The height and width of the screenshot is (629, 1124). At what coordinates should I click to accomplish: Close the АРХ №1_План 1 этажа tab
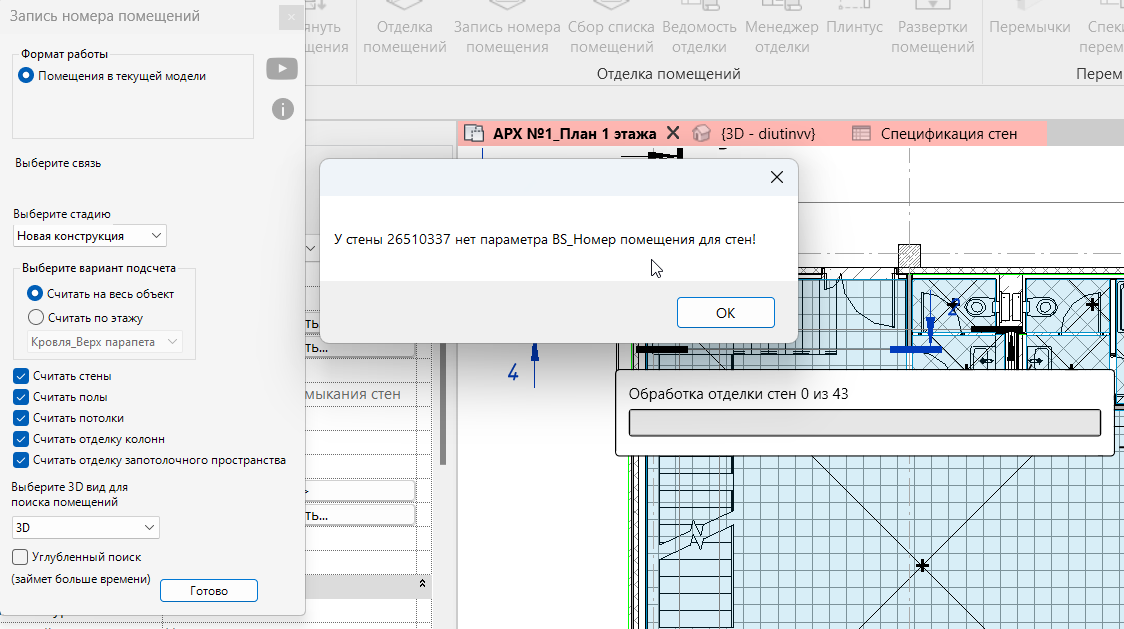pyautogui.click(x=672, y=133)
